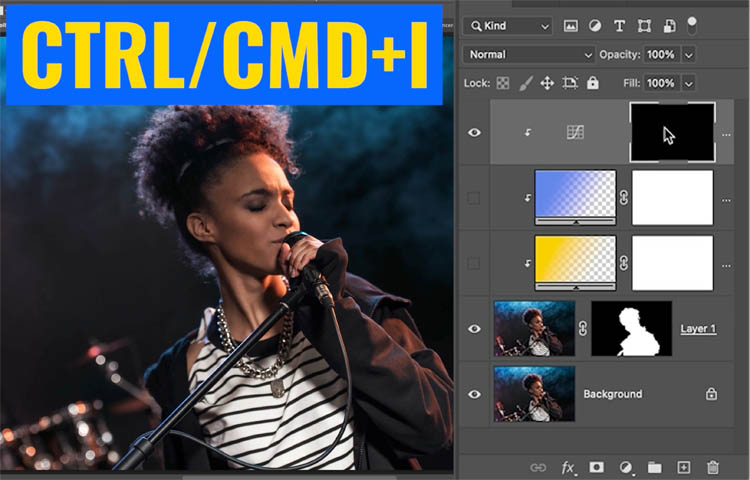Add a layer mask button
Viewport: 750px width, 480px height.
(x=596, y=467)
